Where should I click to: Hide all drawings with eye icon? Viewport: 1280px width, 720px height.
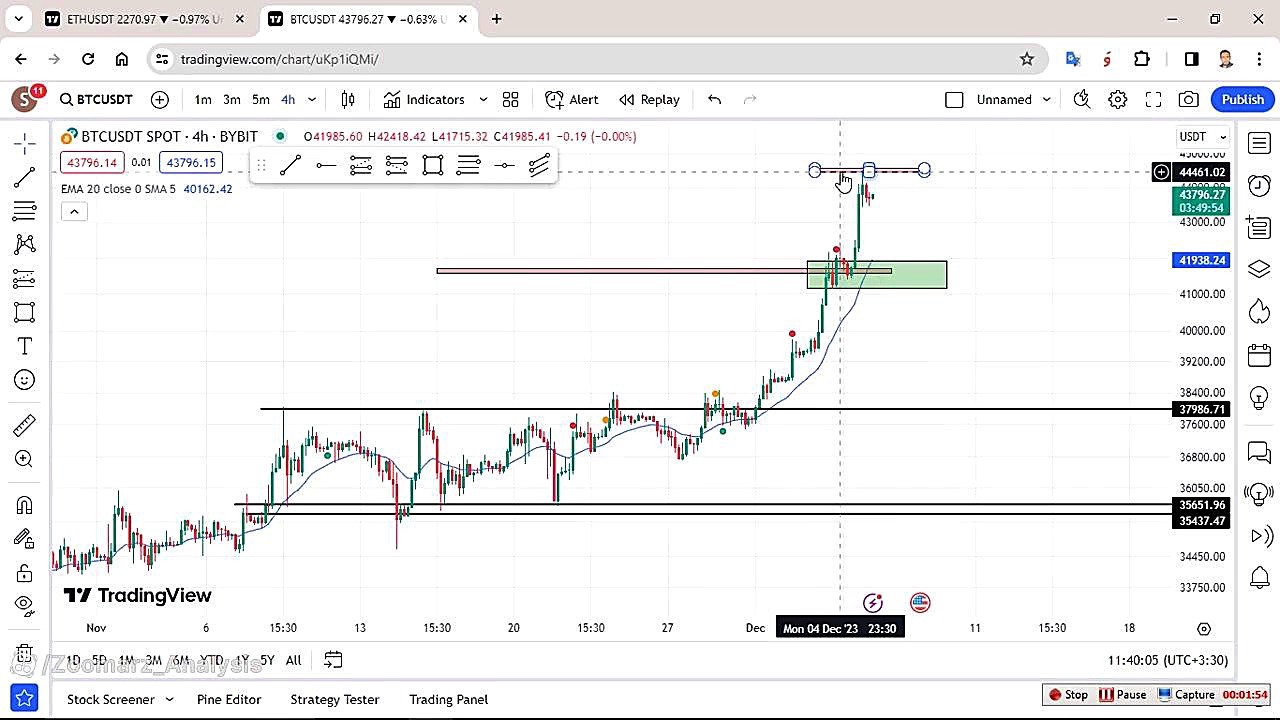click(x=25, y=604)
